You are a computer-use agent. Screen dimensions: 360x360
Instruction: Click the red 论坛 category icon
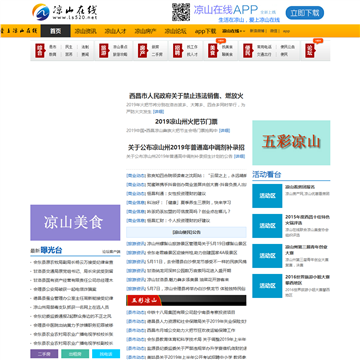(310, 51)
